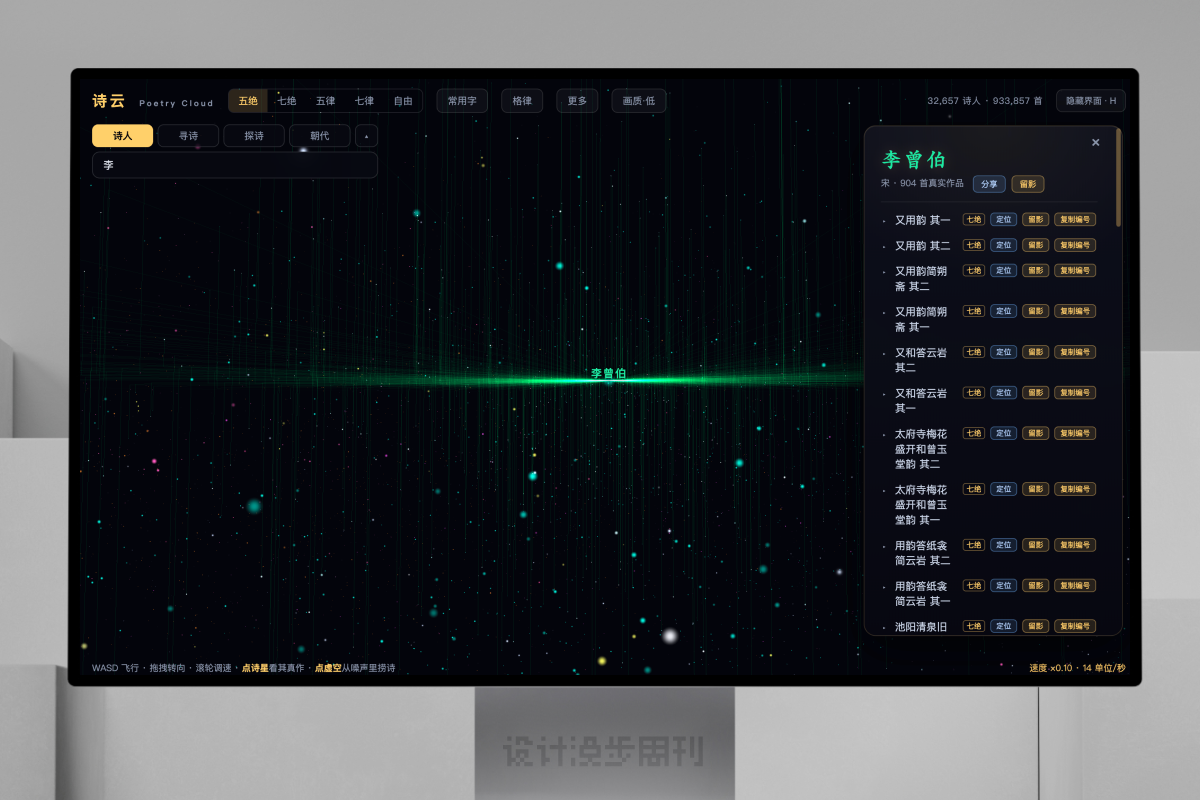This screenshot has width=1200, height=800.
Task: Open the 格律 menu
Action: coord(522,101)
